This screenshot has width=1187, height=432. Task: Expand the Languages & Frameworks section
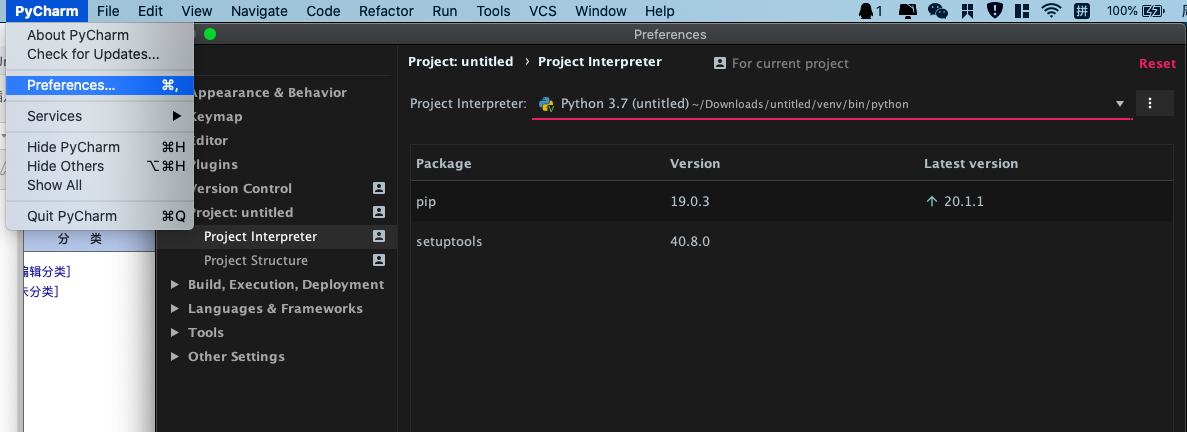(175, 309)
